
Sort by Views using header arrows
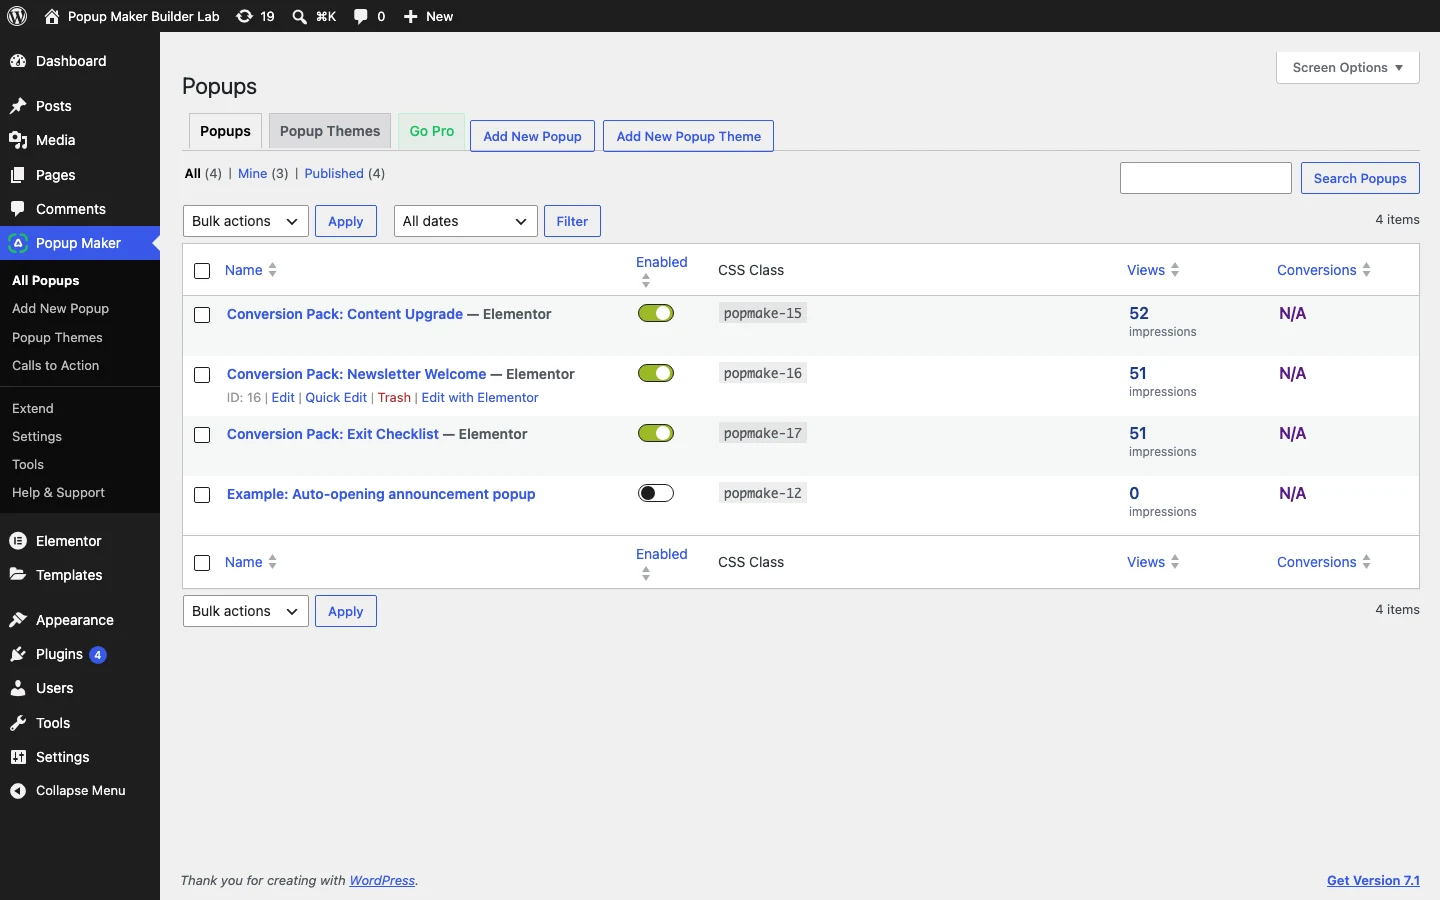coord(1175,270)
